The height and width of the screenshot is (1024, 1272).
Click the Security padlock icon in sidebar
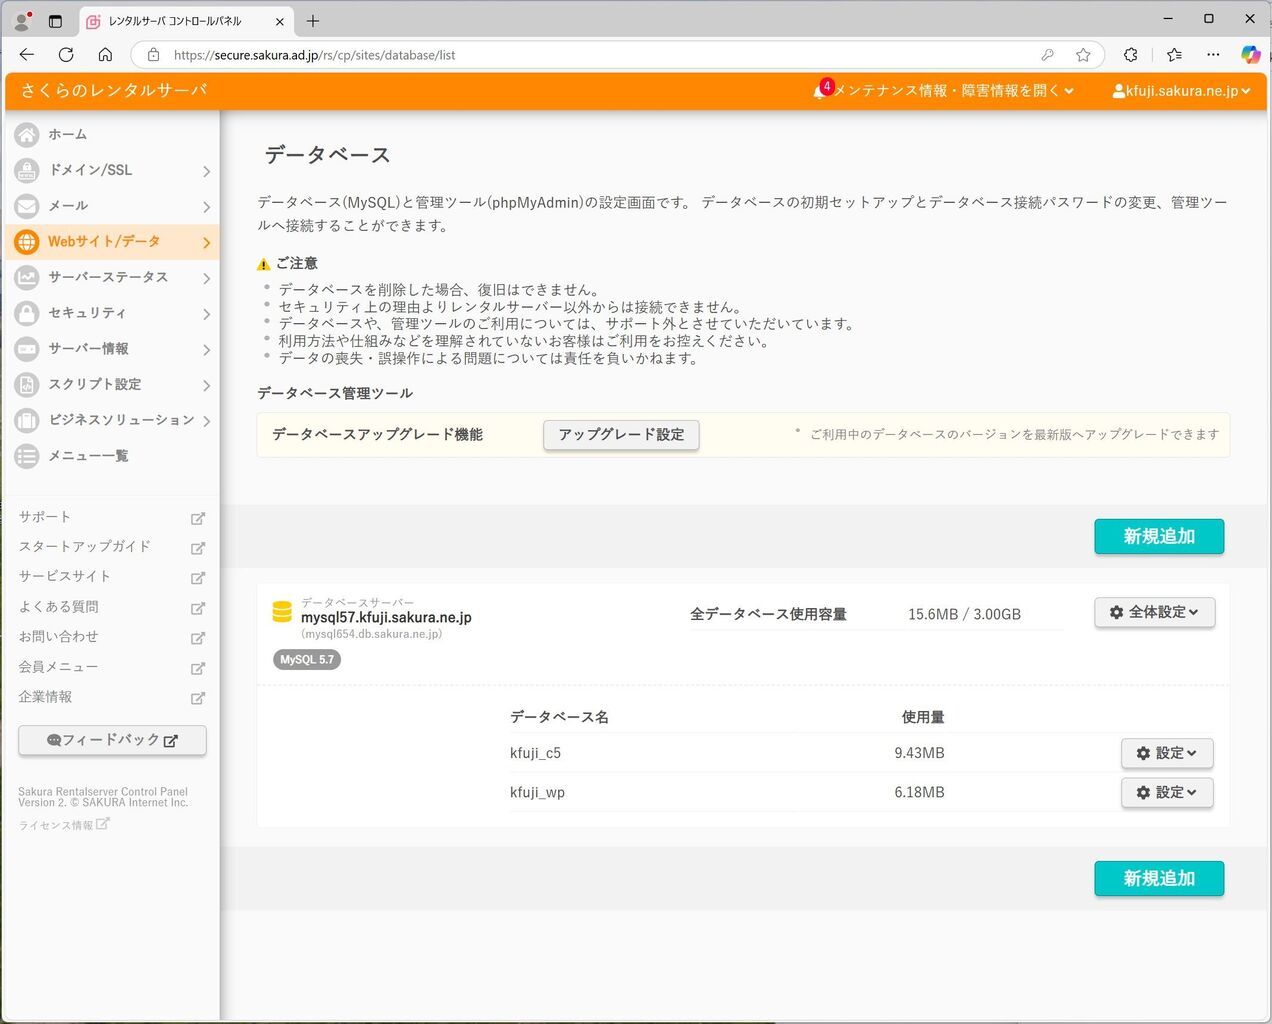click(27, 313)
